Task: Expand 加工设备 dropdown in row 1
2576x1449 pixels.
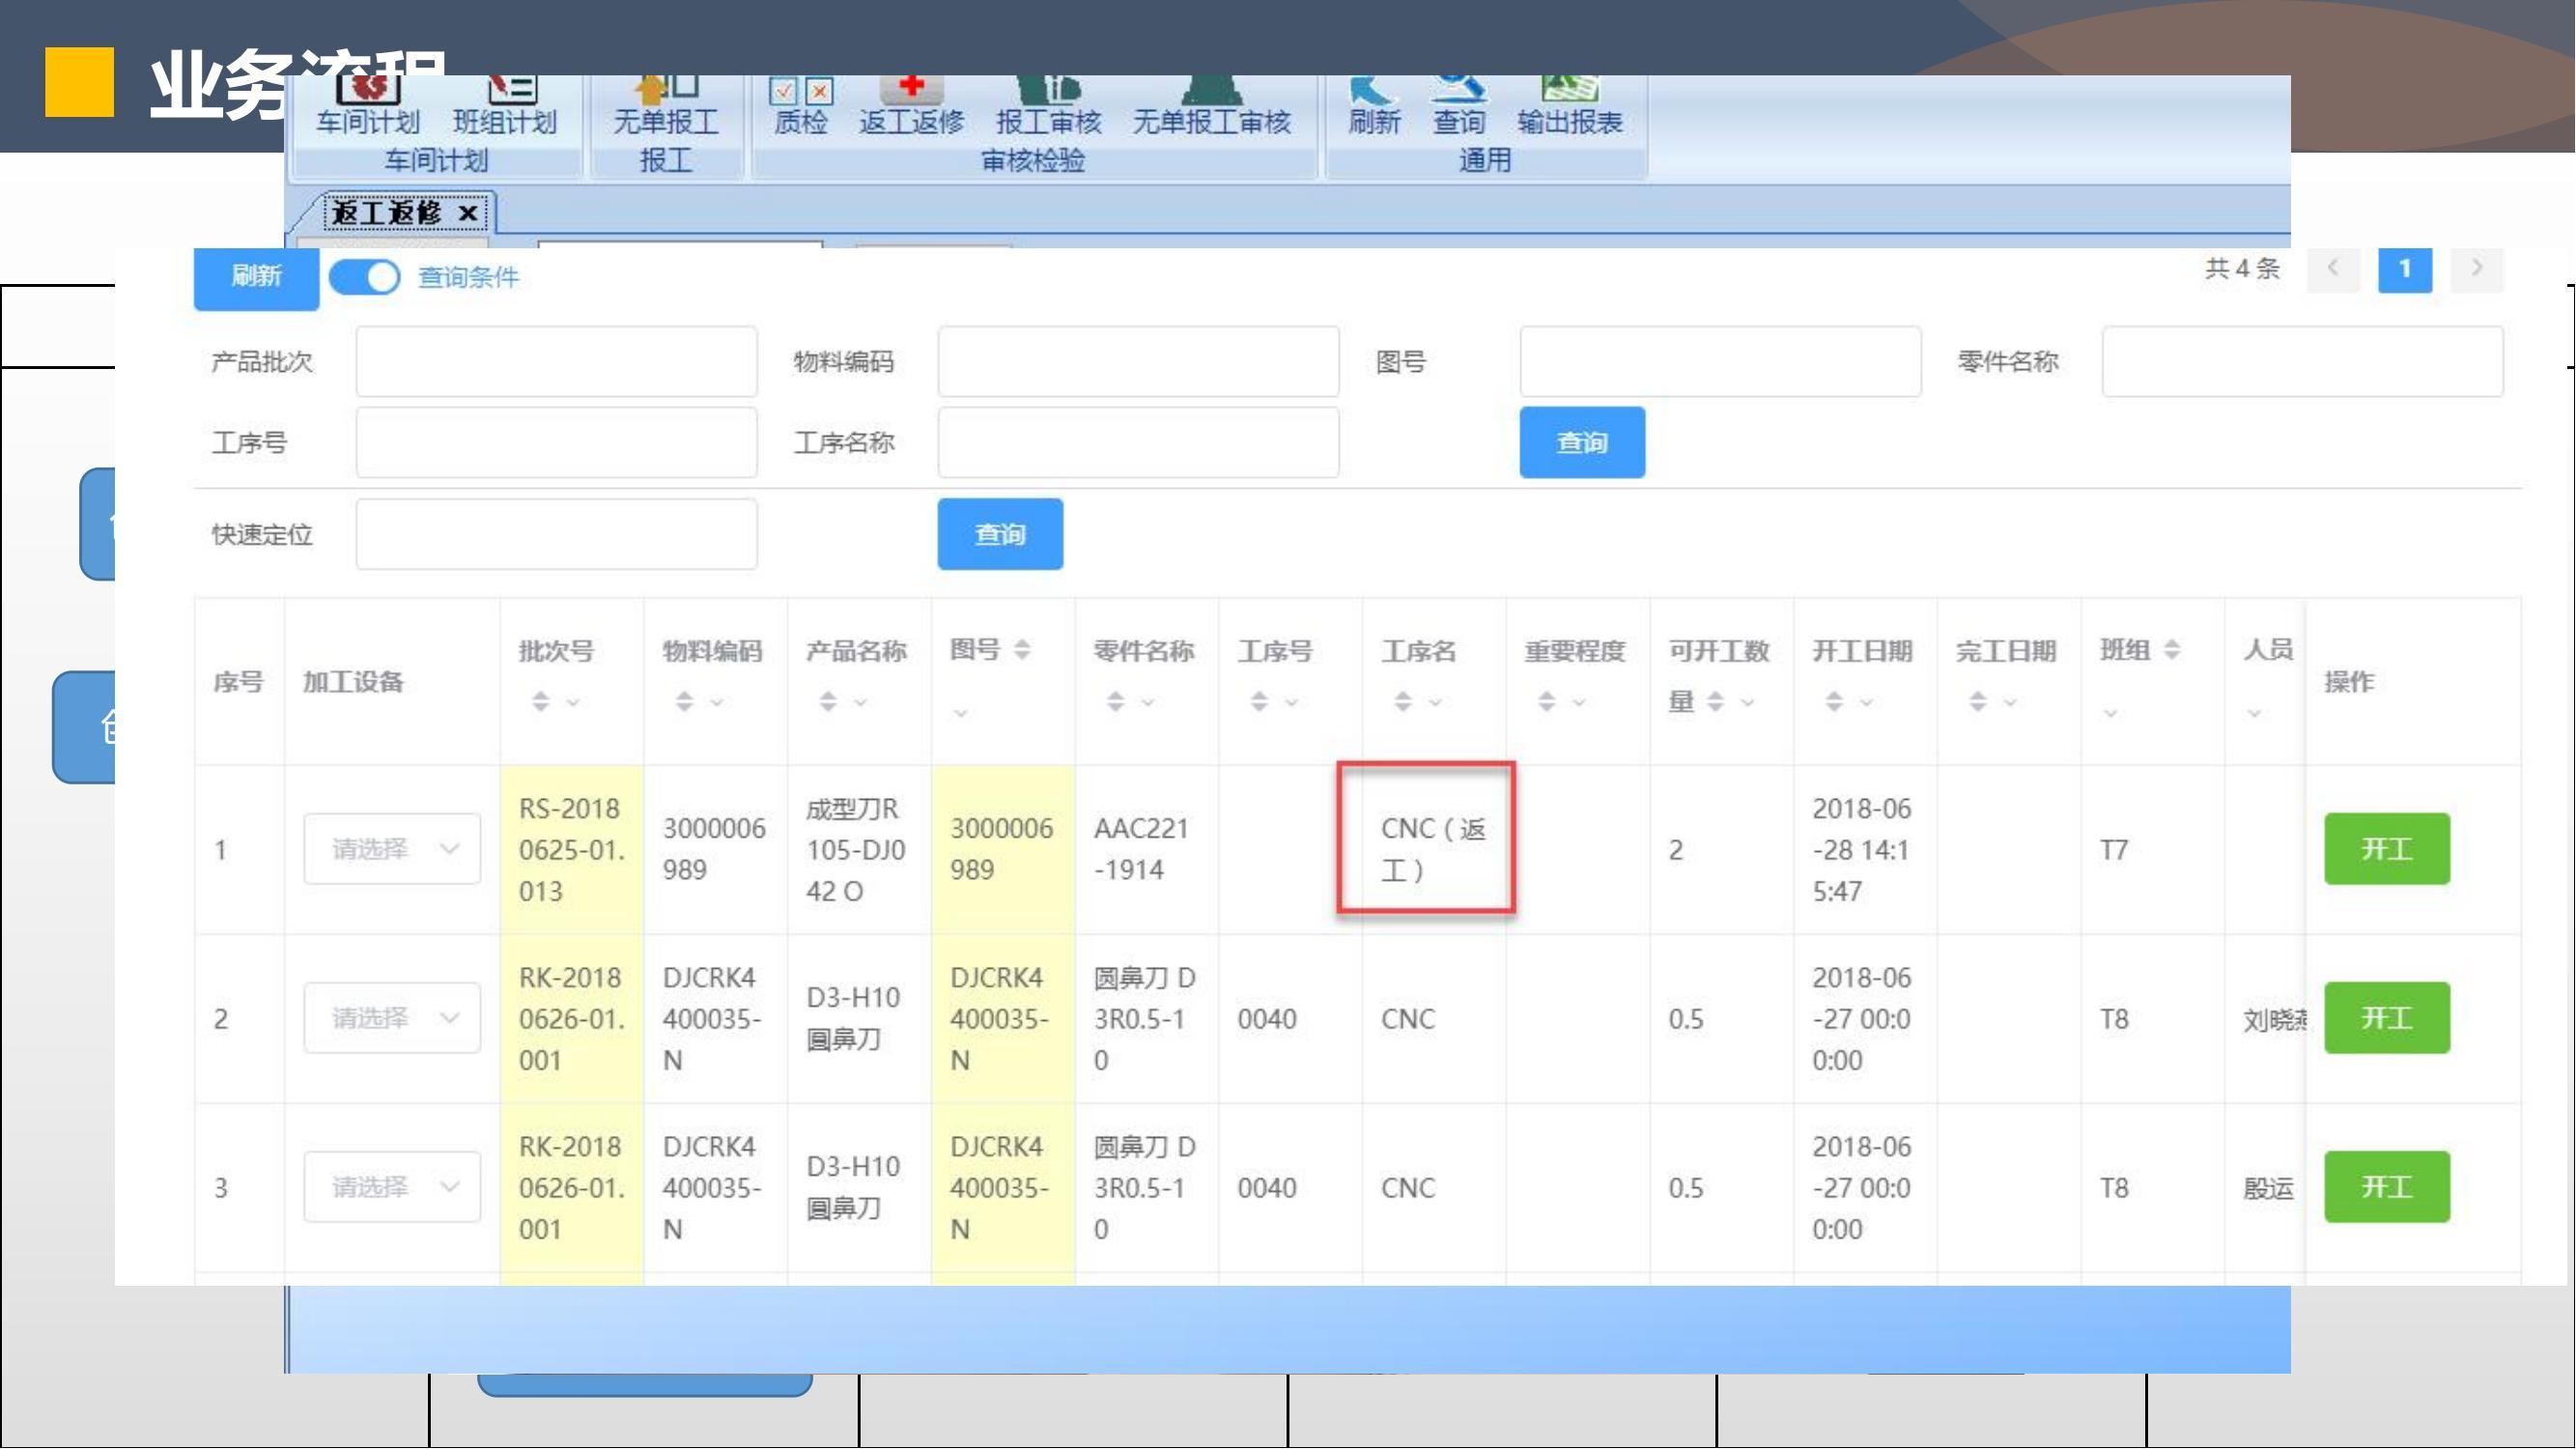Action: pyautogui.click(x=392, y=849)
